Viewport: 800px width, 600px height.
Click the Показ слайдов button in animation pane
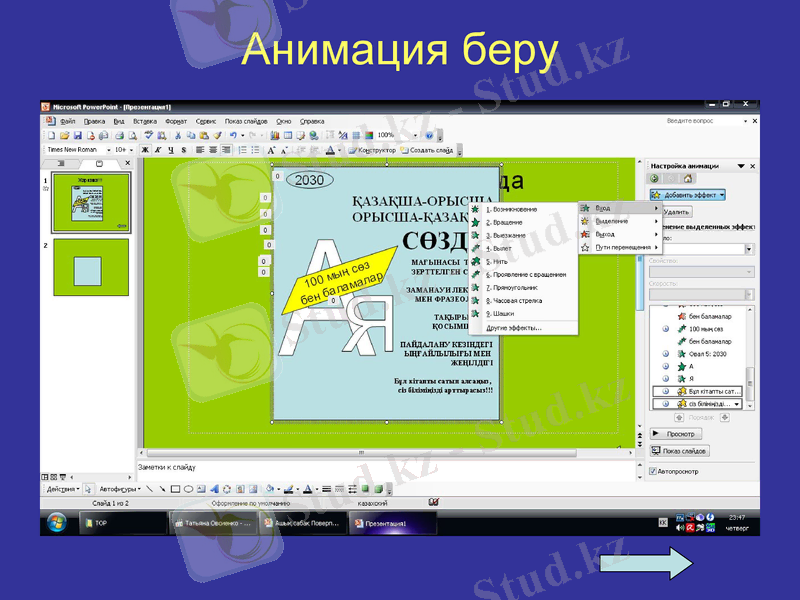(681, 449)
